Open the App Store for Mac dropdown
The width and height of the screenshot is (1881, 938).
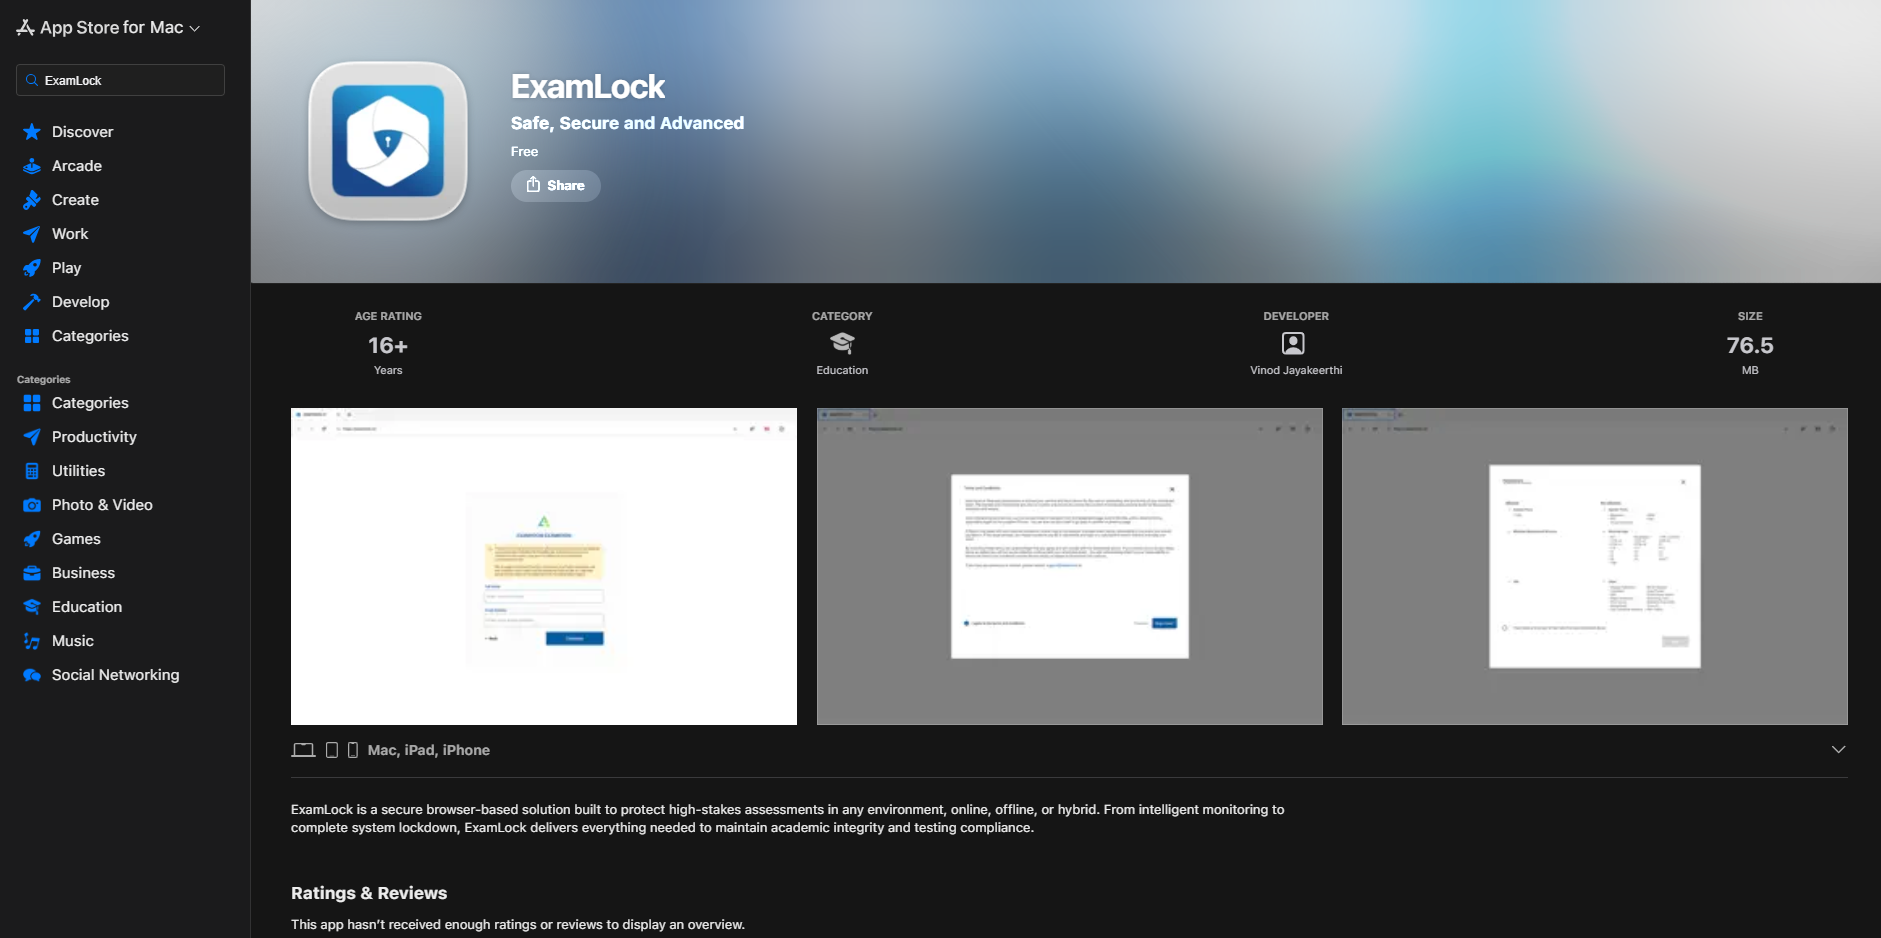(108, 28)
